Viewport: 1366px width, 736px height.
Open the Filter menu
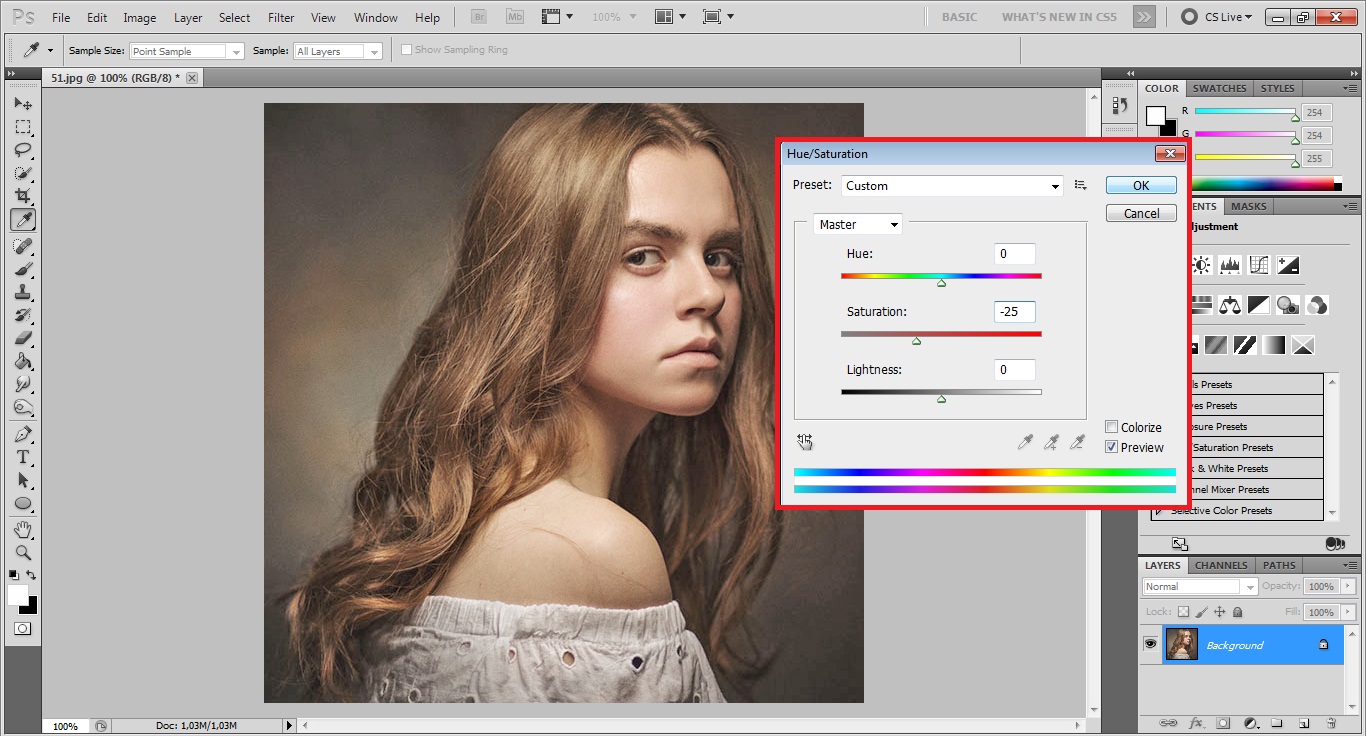click(x=281, y=18)
